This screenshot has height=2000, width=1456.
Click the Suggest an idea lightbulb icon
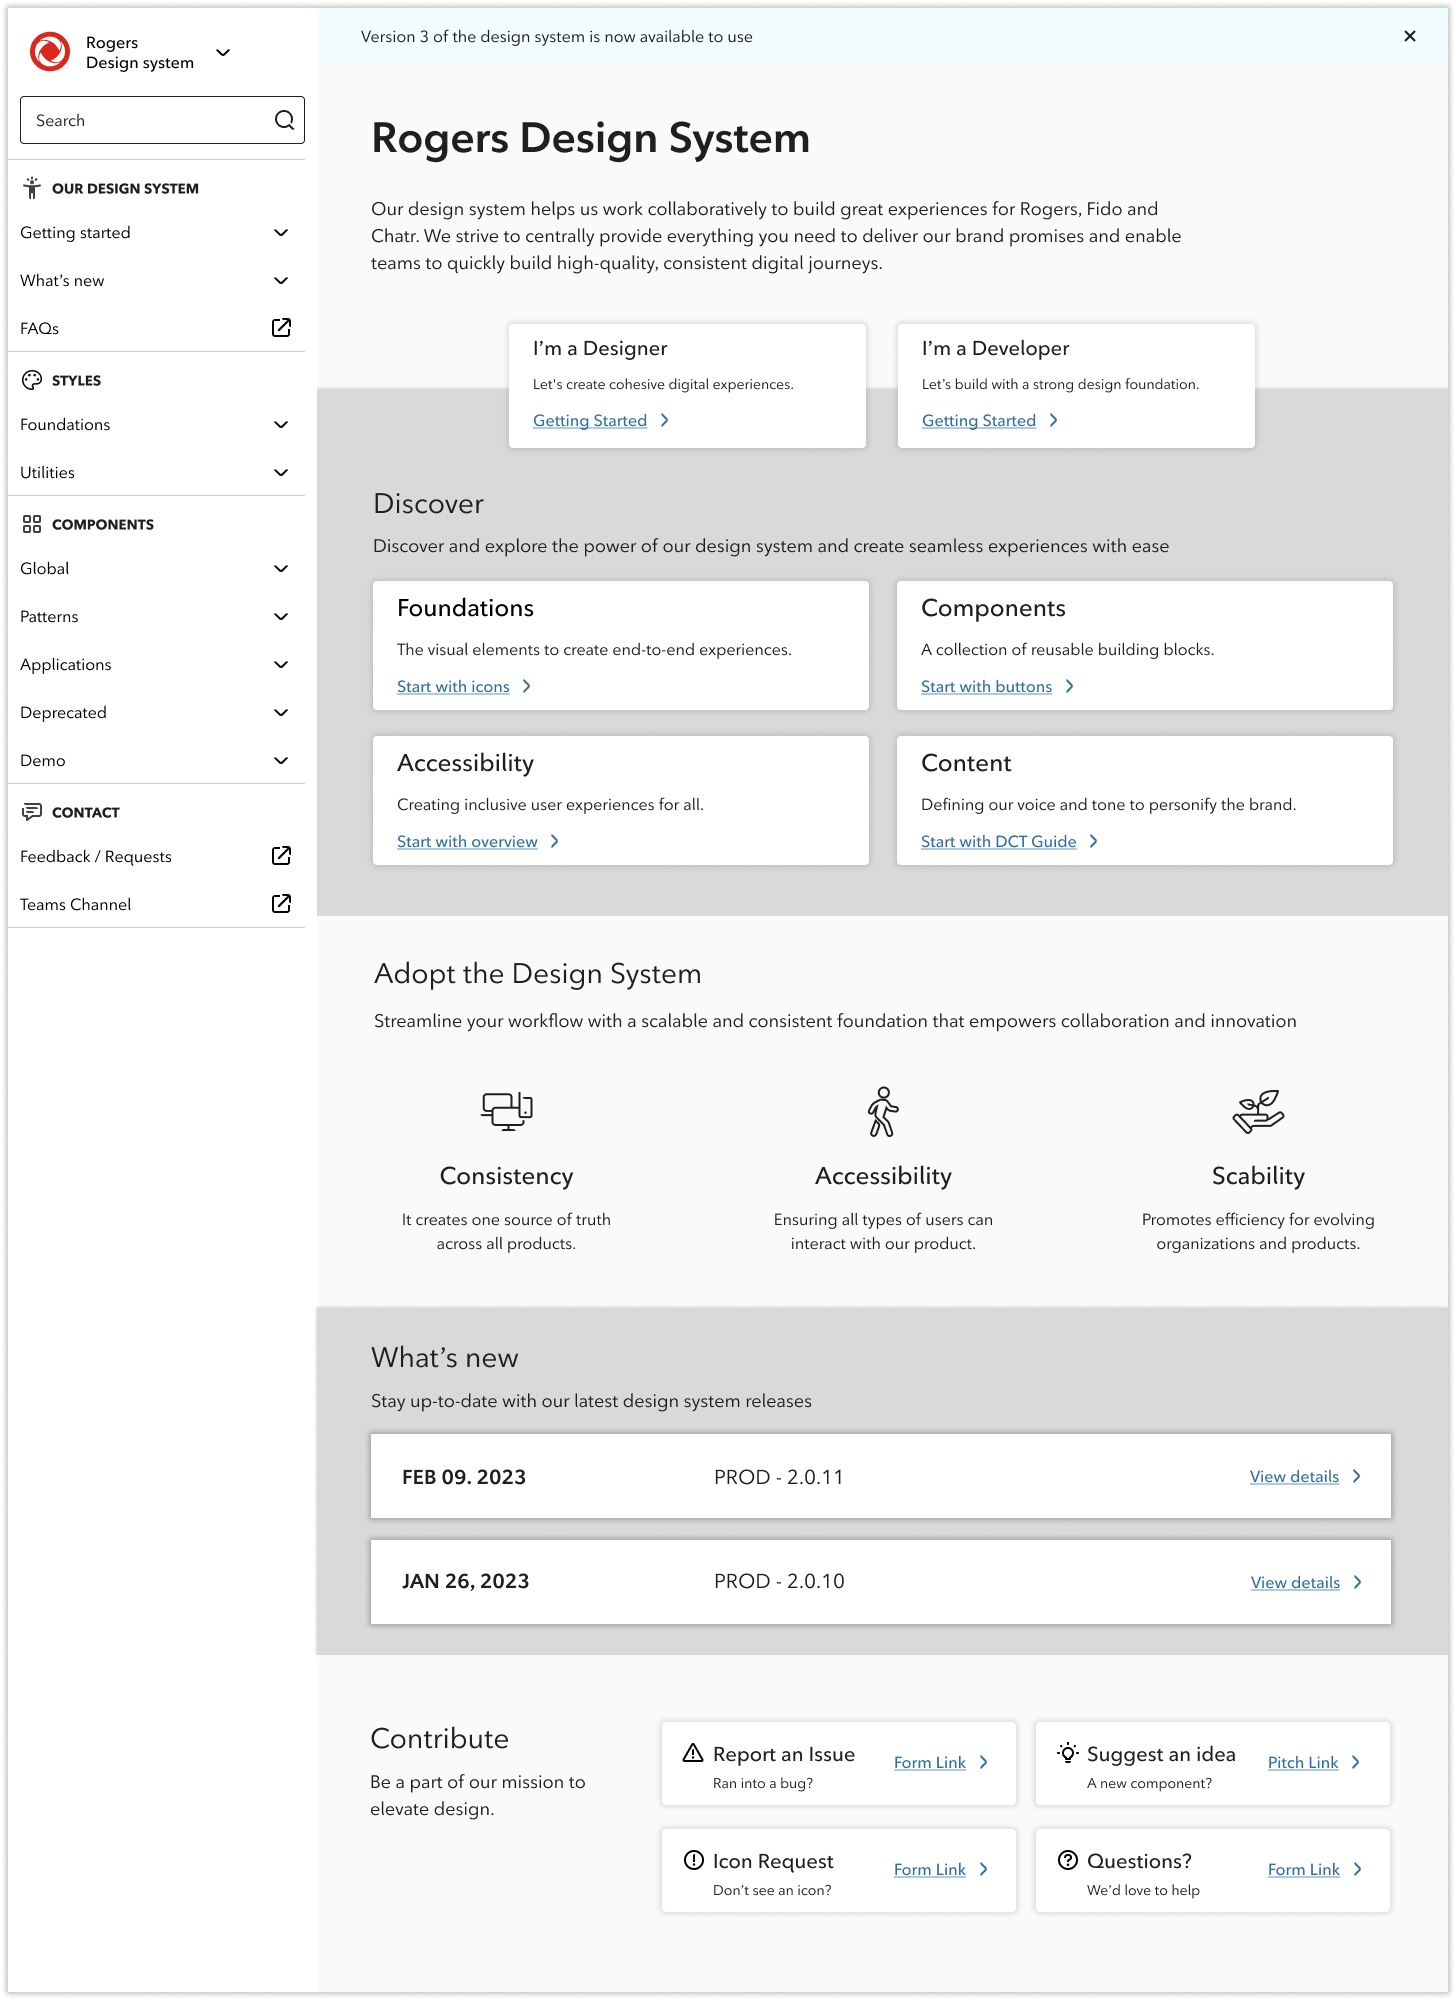pyautogui.click(x=1068, y=1753)
